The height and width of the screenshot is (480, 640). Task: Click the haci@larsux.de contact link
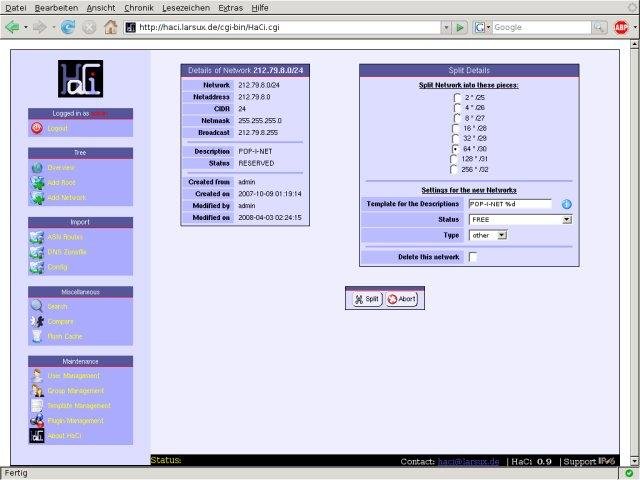468,462
